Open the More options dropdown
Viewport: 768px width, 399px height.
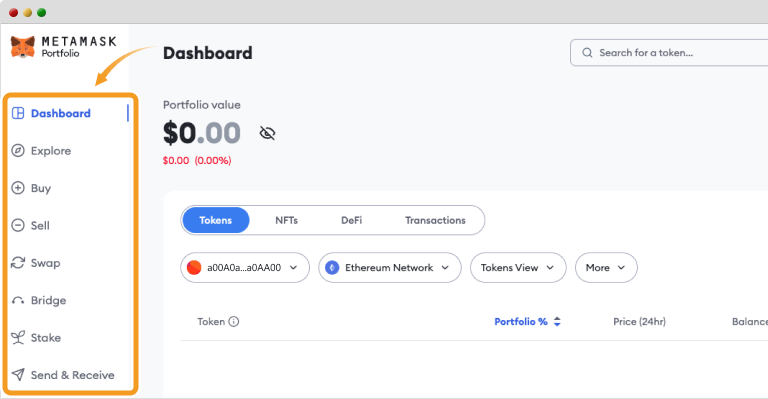(606, 267)
